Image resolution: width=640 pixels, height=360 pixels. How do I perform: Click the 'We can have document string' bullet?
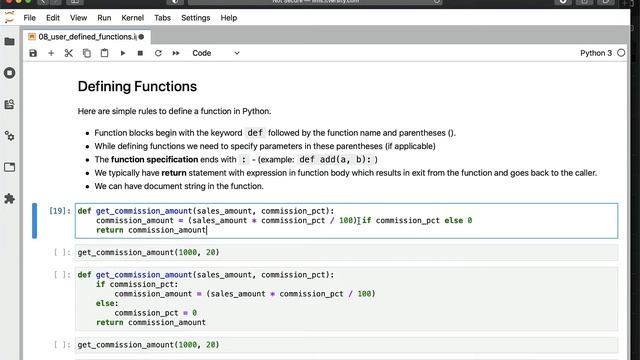(179, 186)
